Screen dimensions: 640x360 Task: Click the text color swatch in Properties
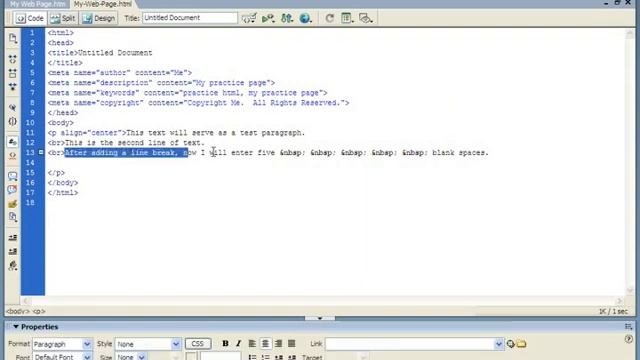click(x=191, y=356)
